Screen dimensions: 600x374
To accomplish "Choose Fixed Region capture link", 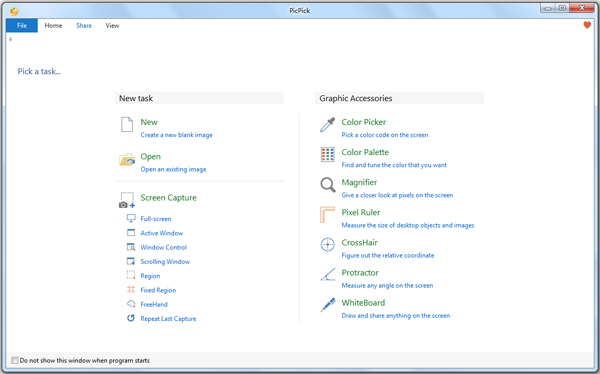I will (x=158, y=290).
